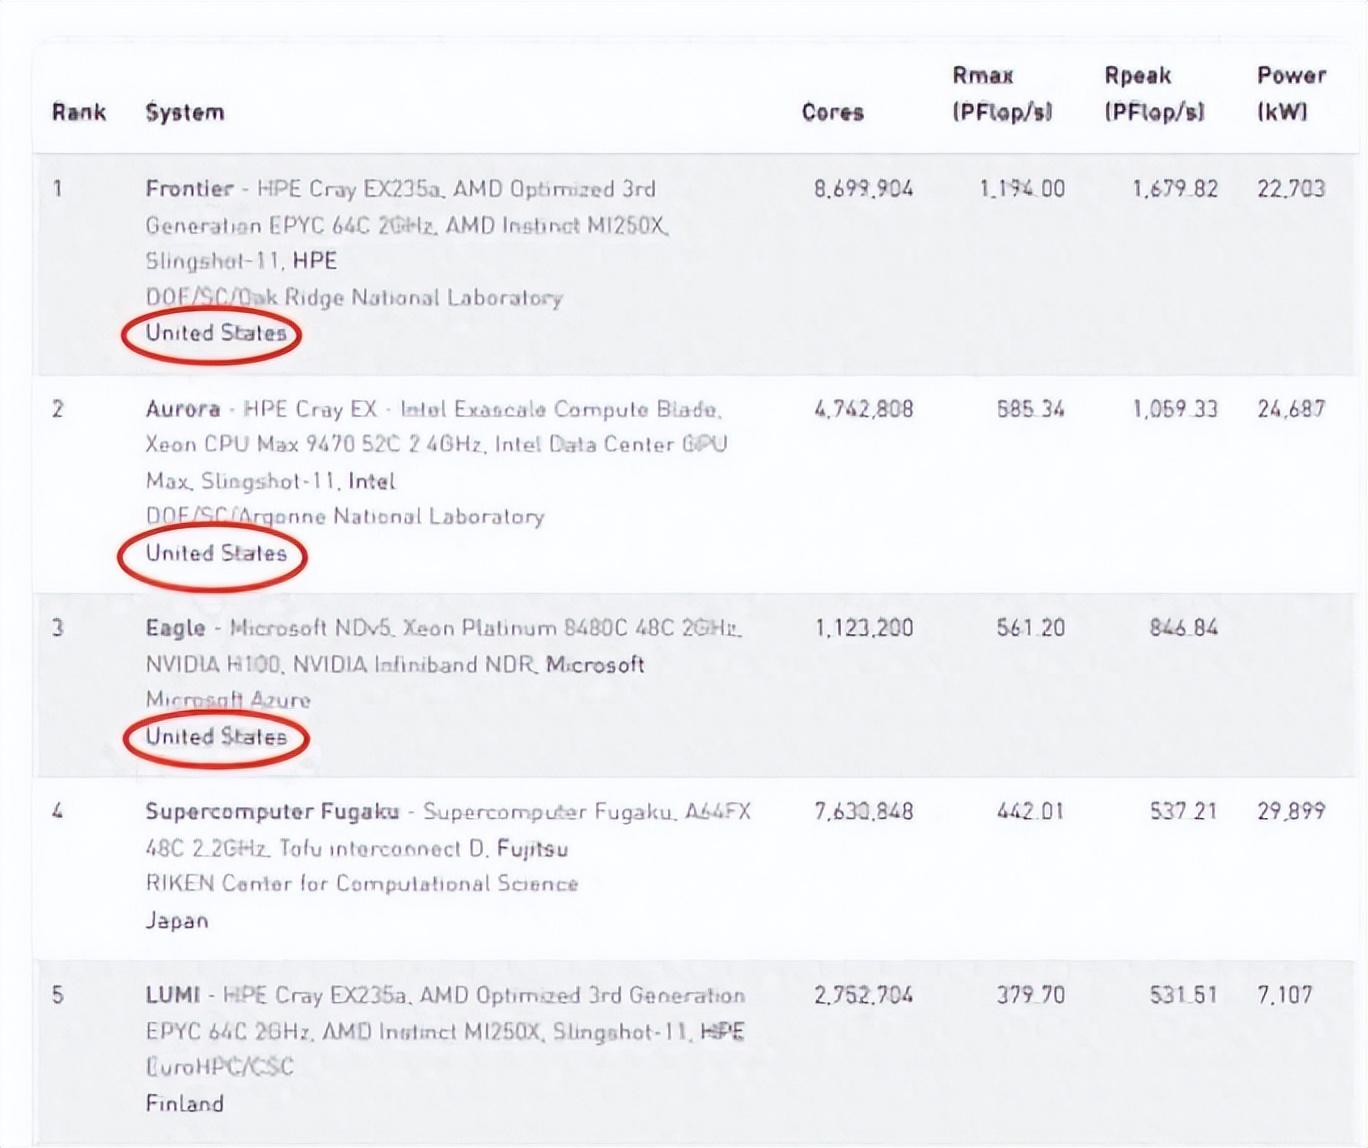This screenshot has width=1368, height=1148.
Task: Select circled United States under Frontier
Action: (216, 333)
